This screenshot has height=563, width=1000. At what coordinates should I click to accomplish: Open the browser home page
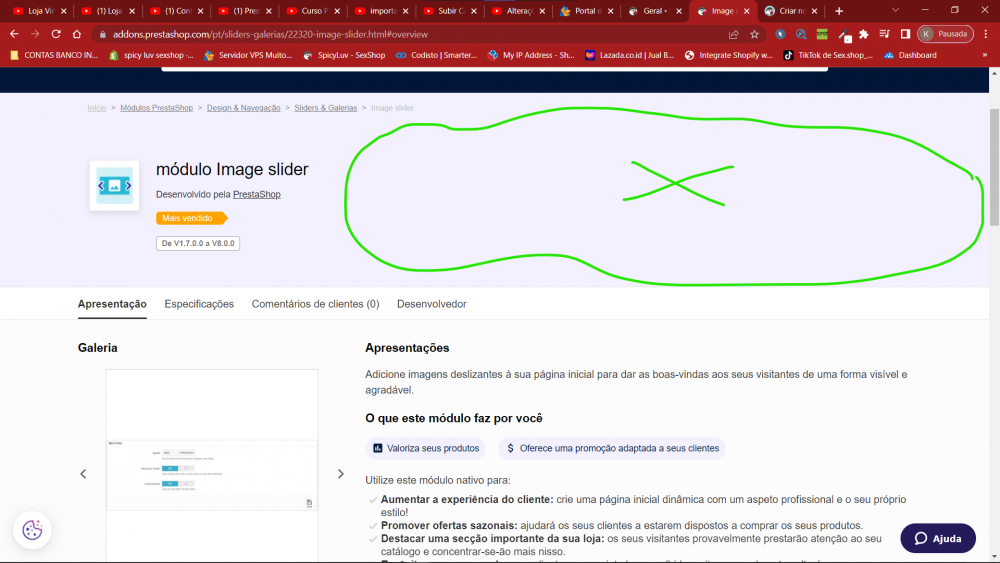(77, 34)
